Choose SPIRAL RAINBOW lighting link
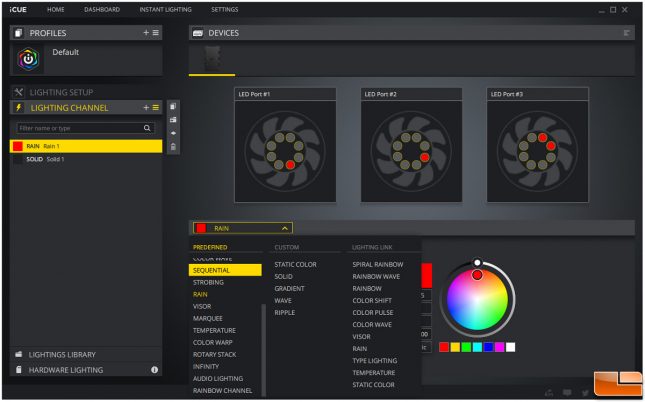The height and width of the screenshot is (402, 645). tap(378, 265)
